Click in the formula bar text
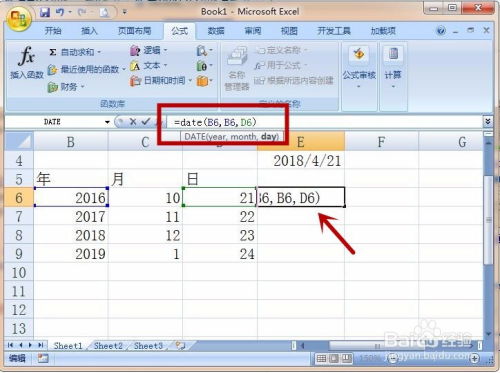Image resolution: width=500 pixels, height=373 pixels. (215, 122)
